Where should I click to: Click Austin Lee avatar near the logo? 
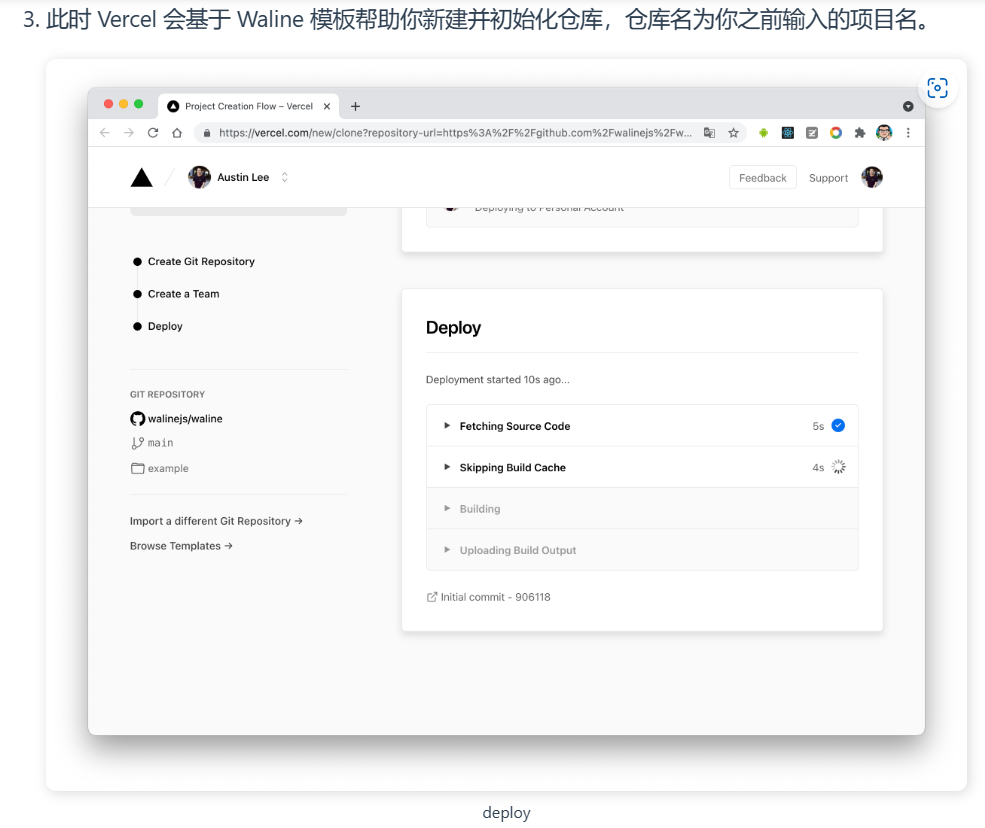pos(199,177)
